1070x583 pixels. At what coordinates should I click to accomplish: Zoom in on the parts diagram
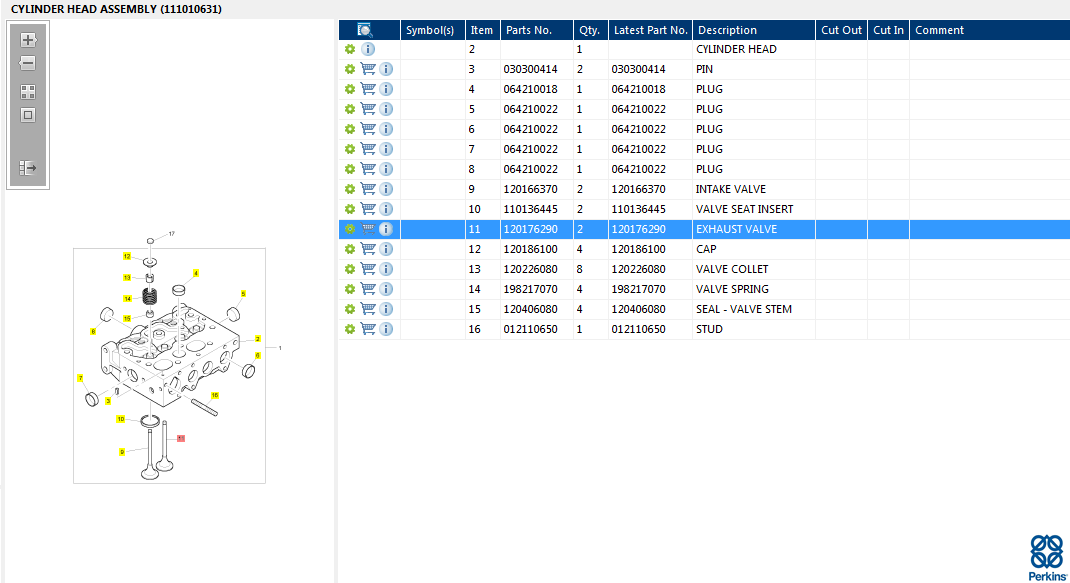[28, 40]
